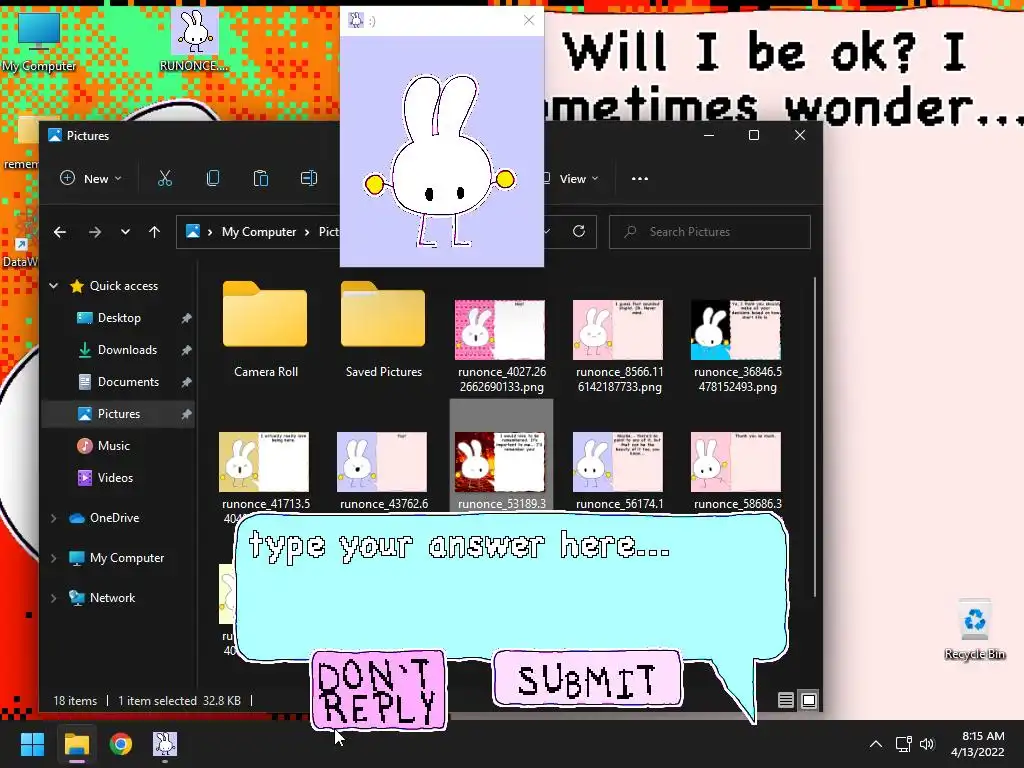Open the View dropdown menu
Viewport: 1024px width, 768px height.
[569, 178]
